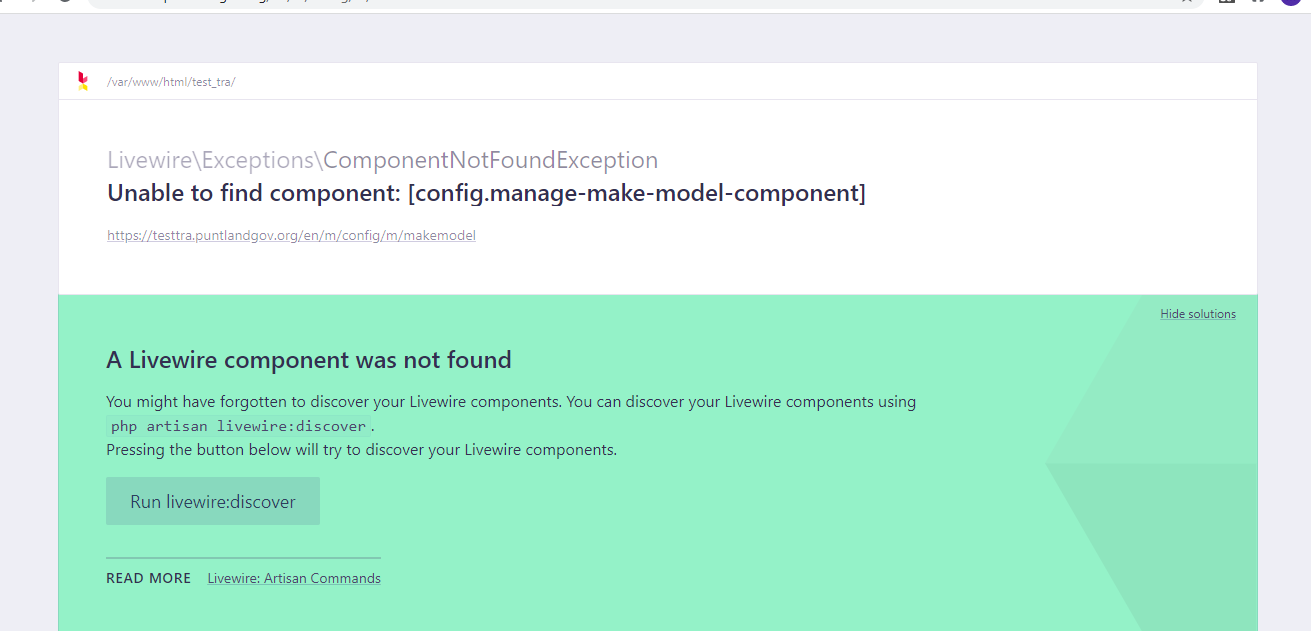This screenshot has height=631, width=1311.
Task: Click the browser reload icon
Action: click(65, 2)
